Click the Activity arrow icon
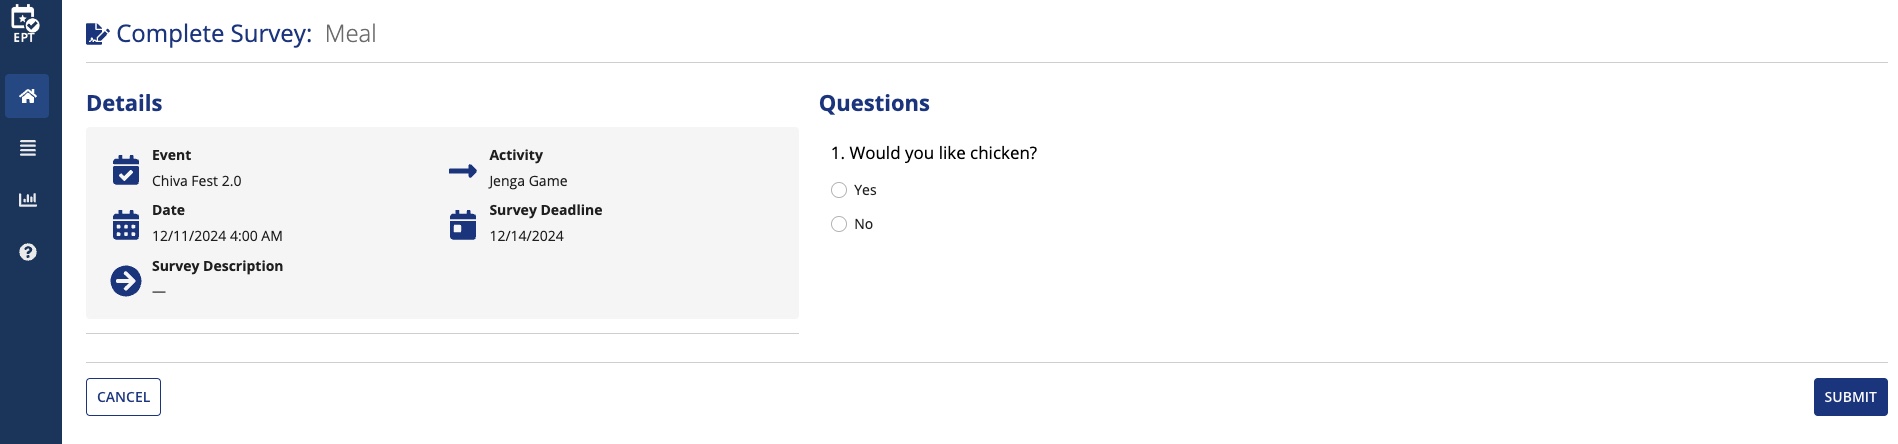The width and height of the screenshot is (1898, 444). tap(463, 171)
